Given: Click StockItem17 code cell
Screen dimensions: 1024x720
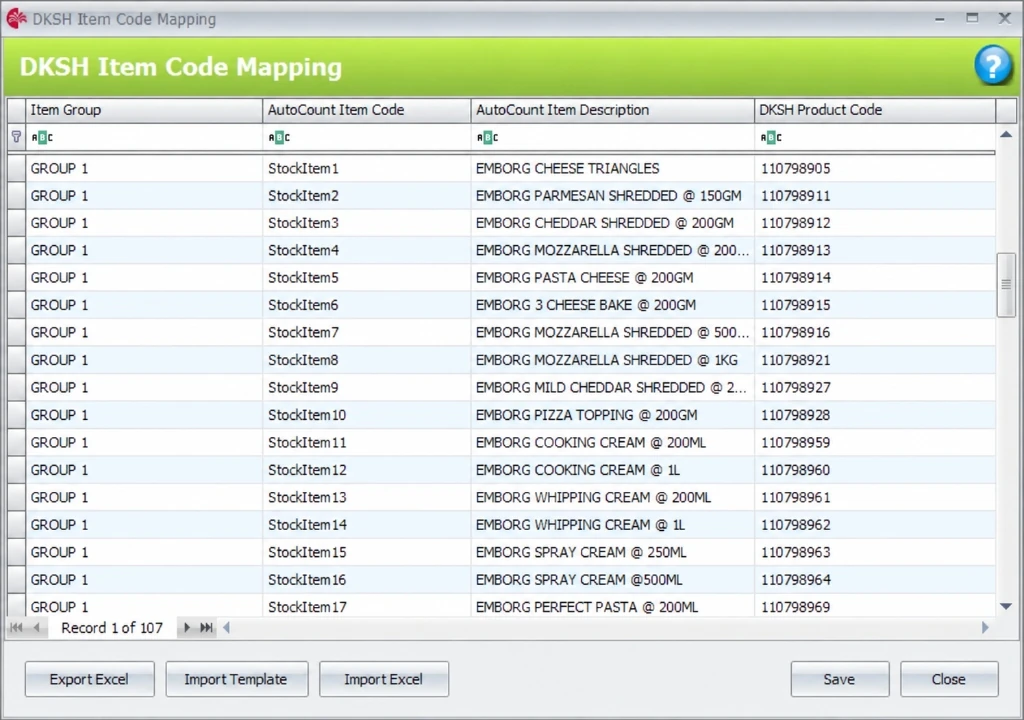Looking at the screenshot, I should 366,606.
